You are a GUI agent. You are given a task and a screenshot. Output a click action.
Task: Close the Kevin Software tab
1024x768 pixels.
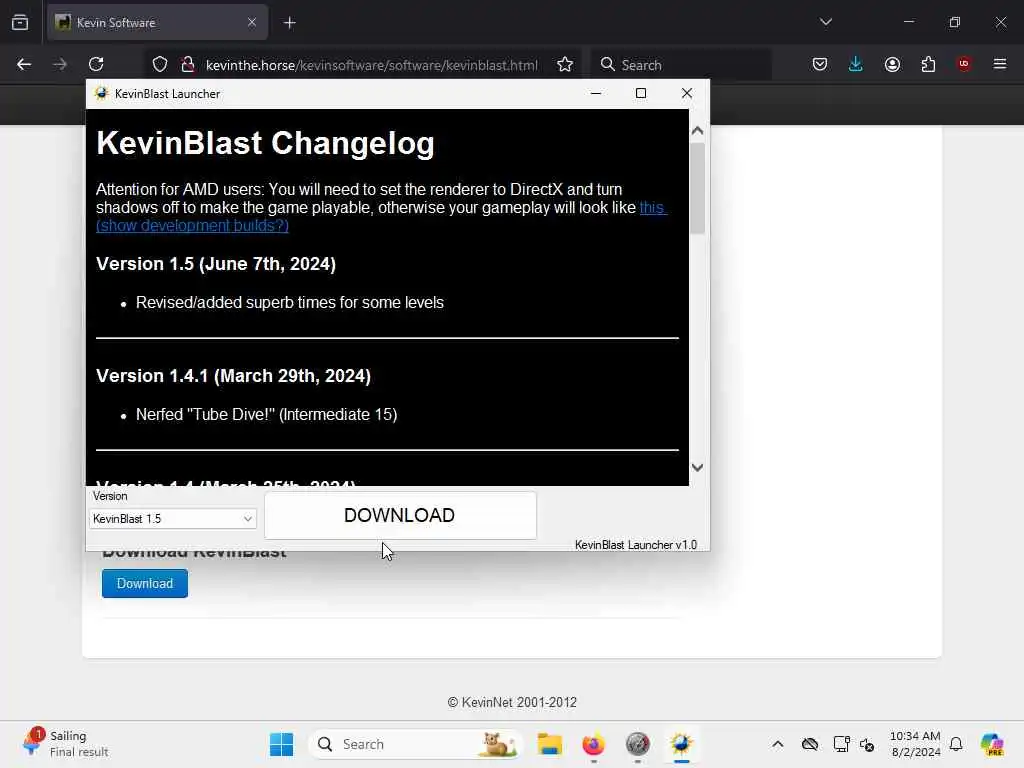(251, 23)
